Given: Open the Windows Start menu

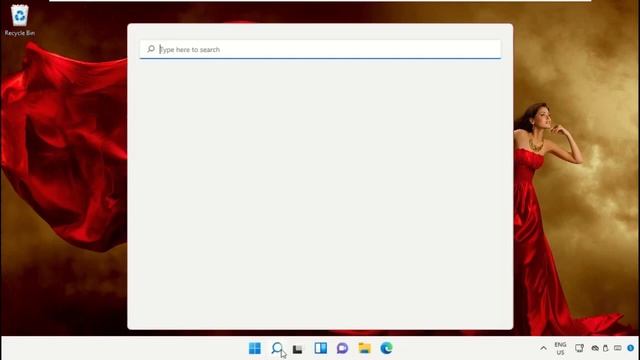Looking at the screenshot, I should [255, 348].
